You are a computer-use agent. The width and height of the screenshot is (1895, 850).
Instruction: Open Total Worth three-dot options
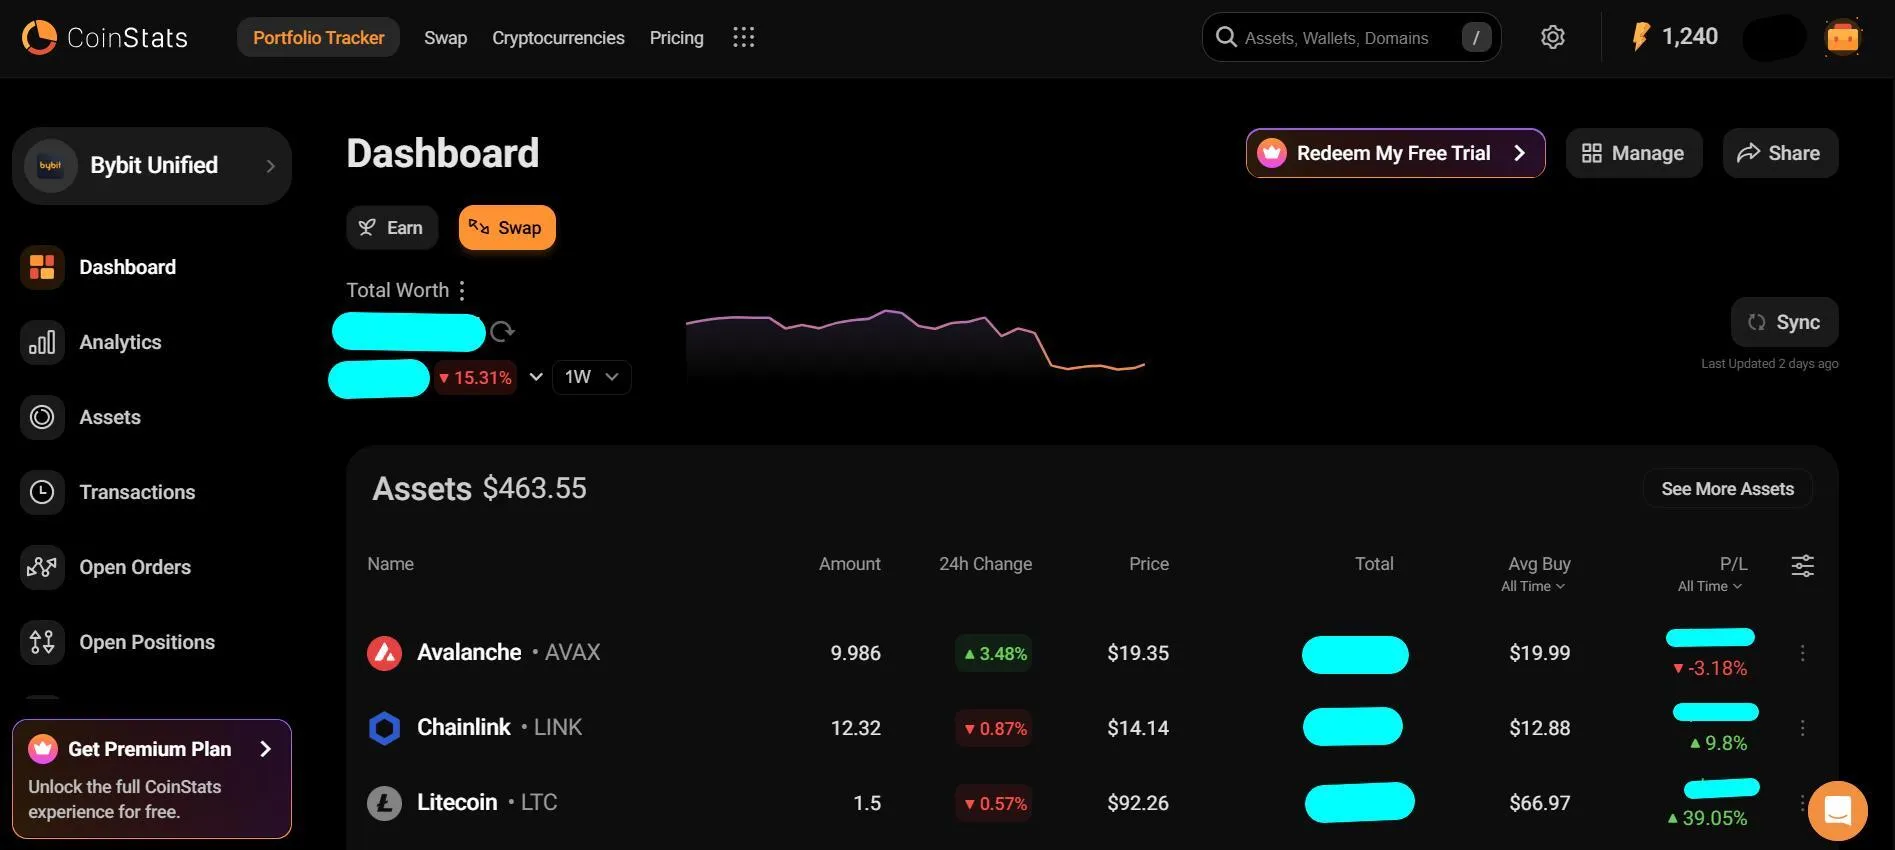click(461, 290)
